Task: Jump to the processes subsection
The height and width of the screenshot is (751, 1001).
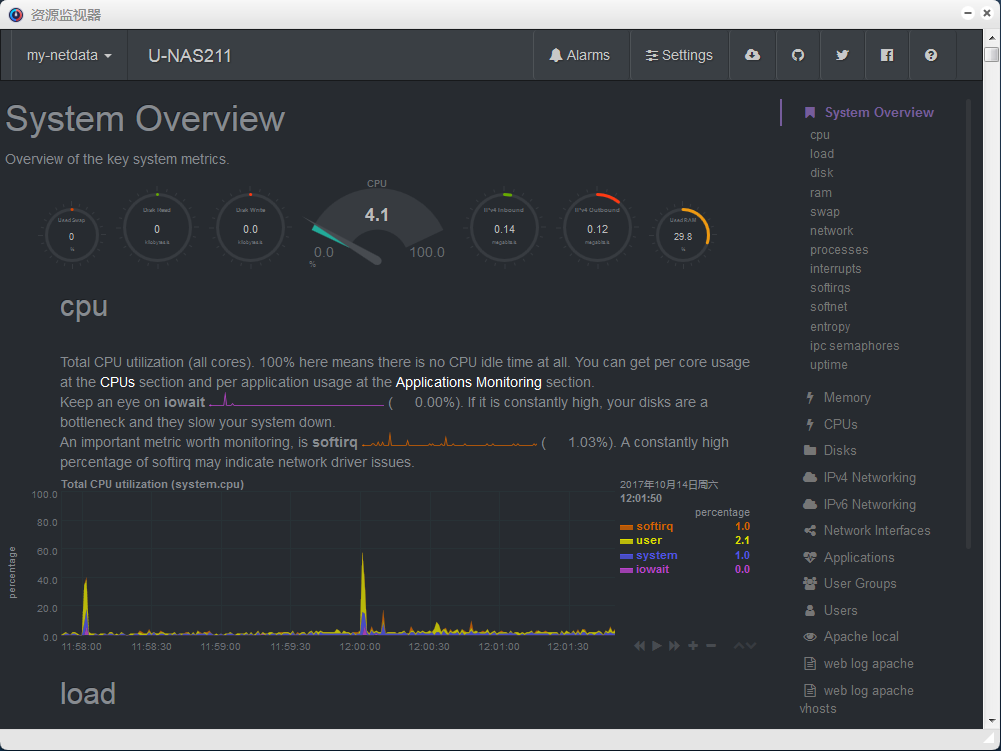Action: [x=839, y=250]
